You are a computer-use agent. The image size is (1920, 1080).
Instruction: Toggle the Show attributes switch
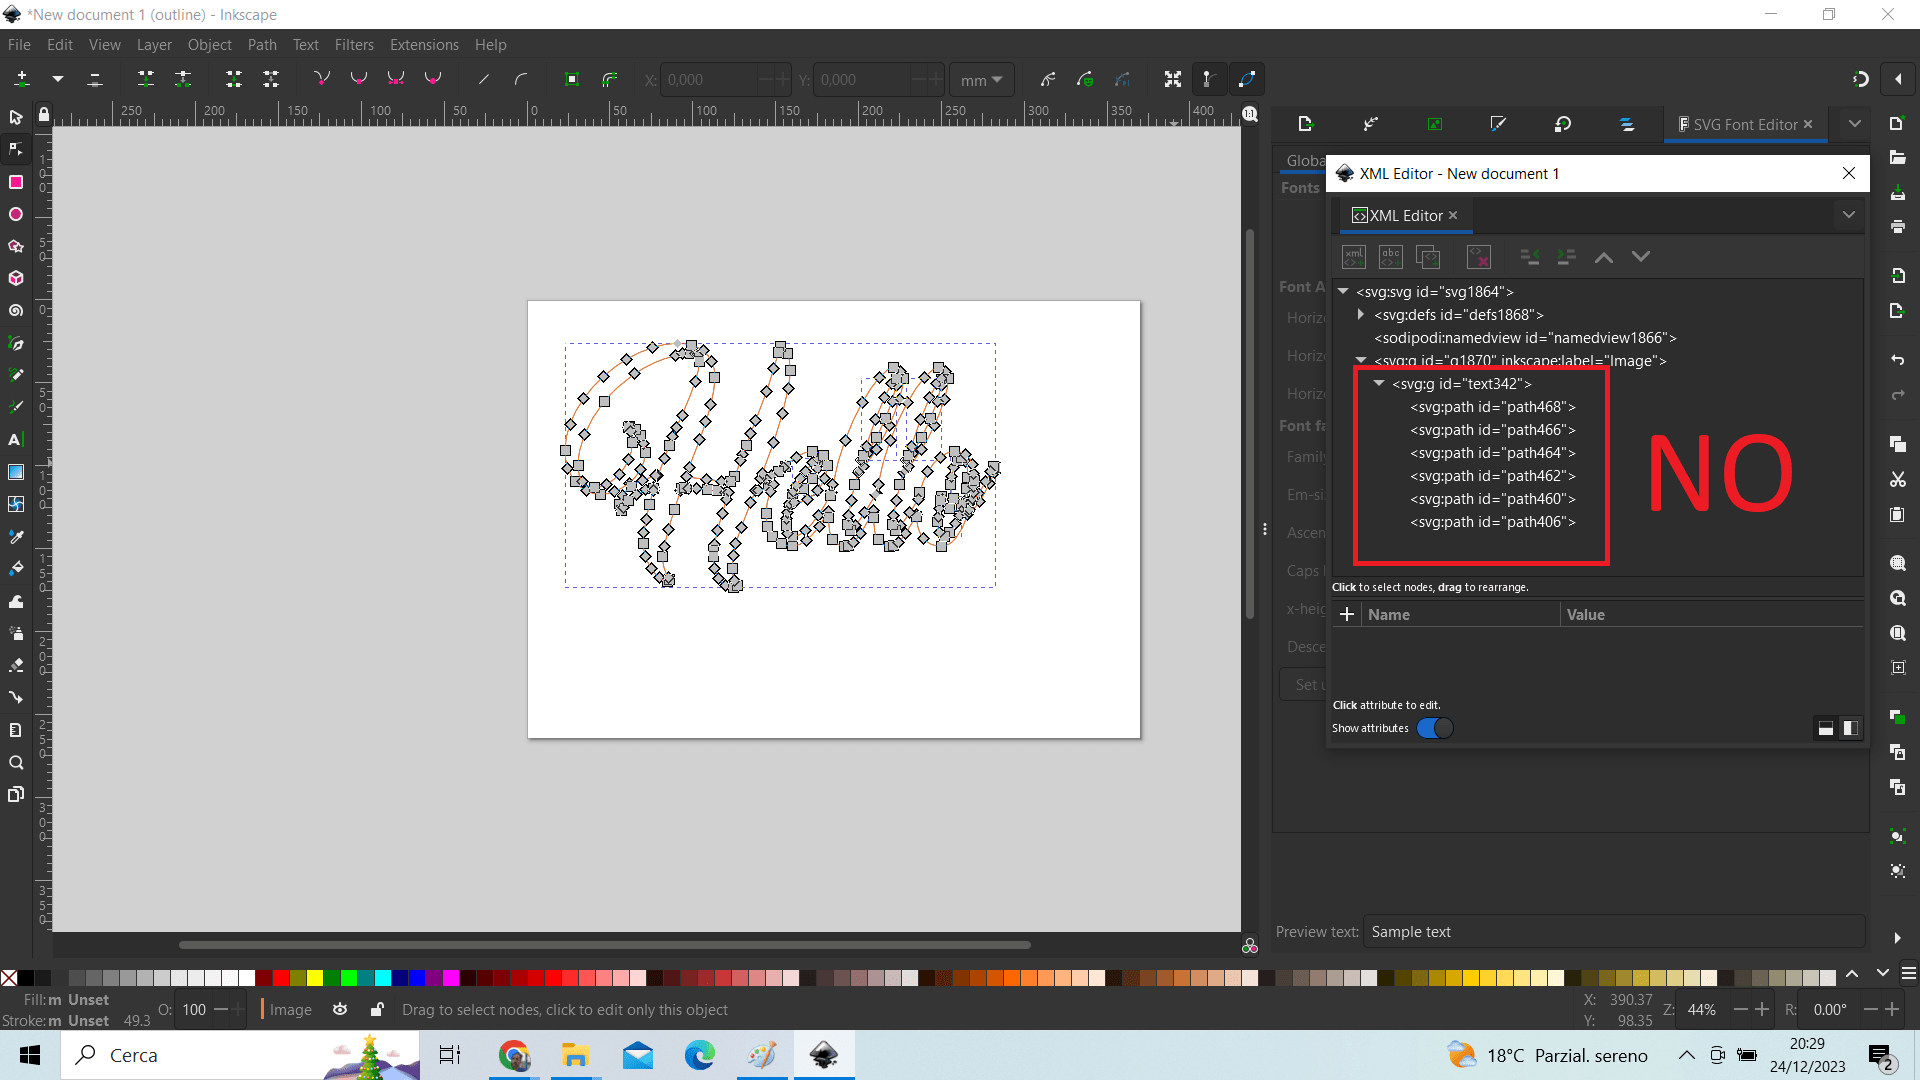click(1434, 728)
